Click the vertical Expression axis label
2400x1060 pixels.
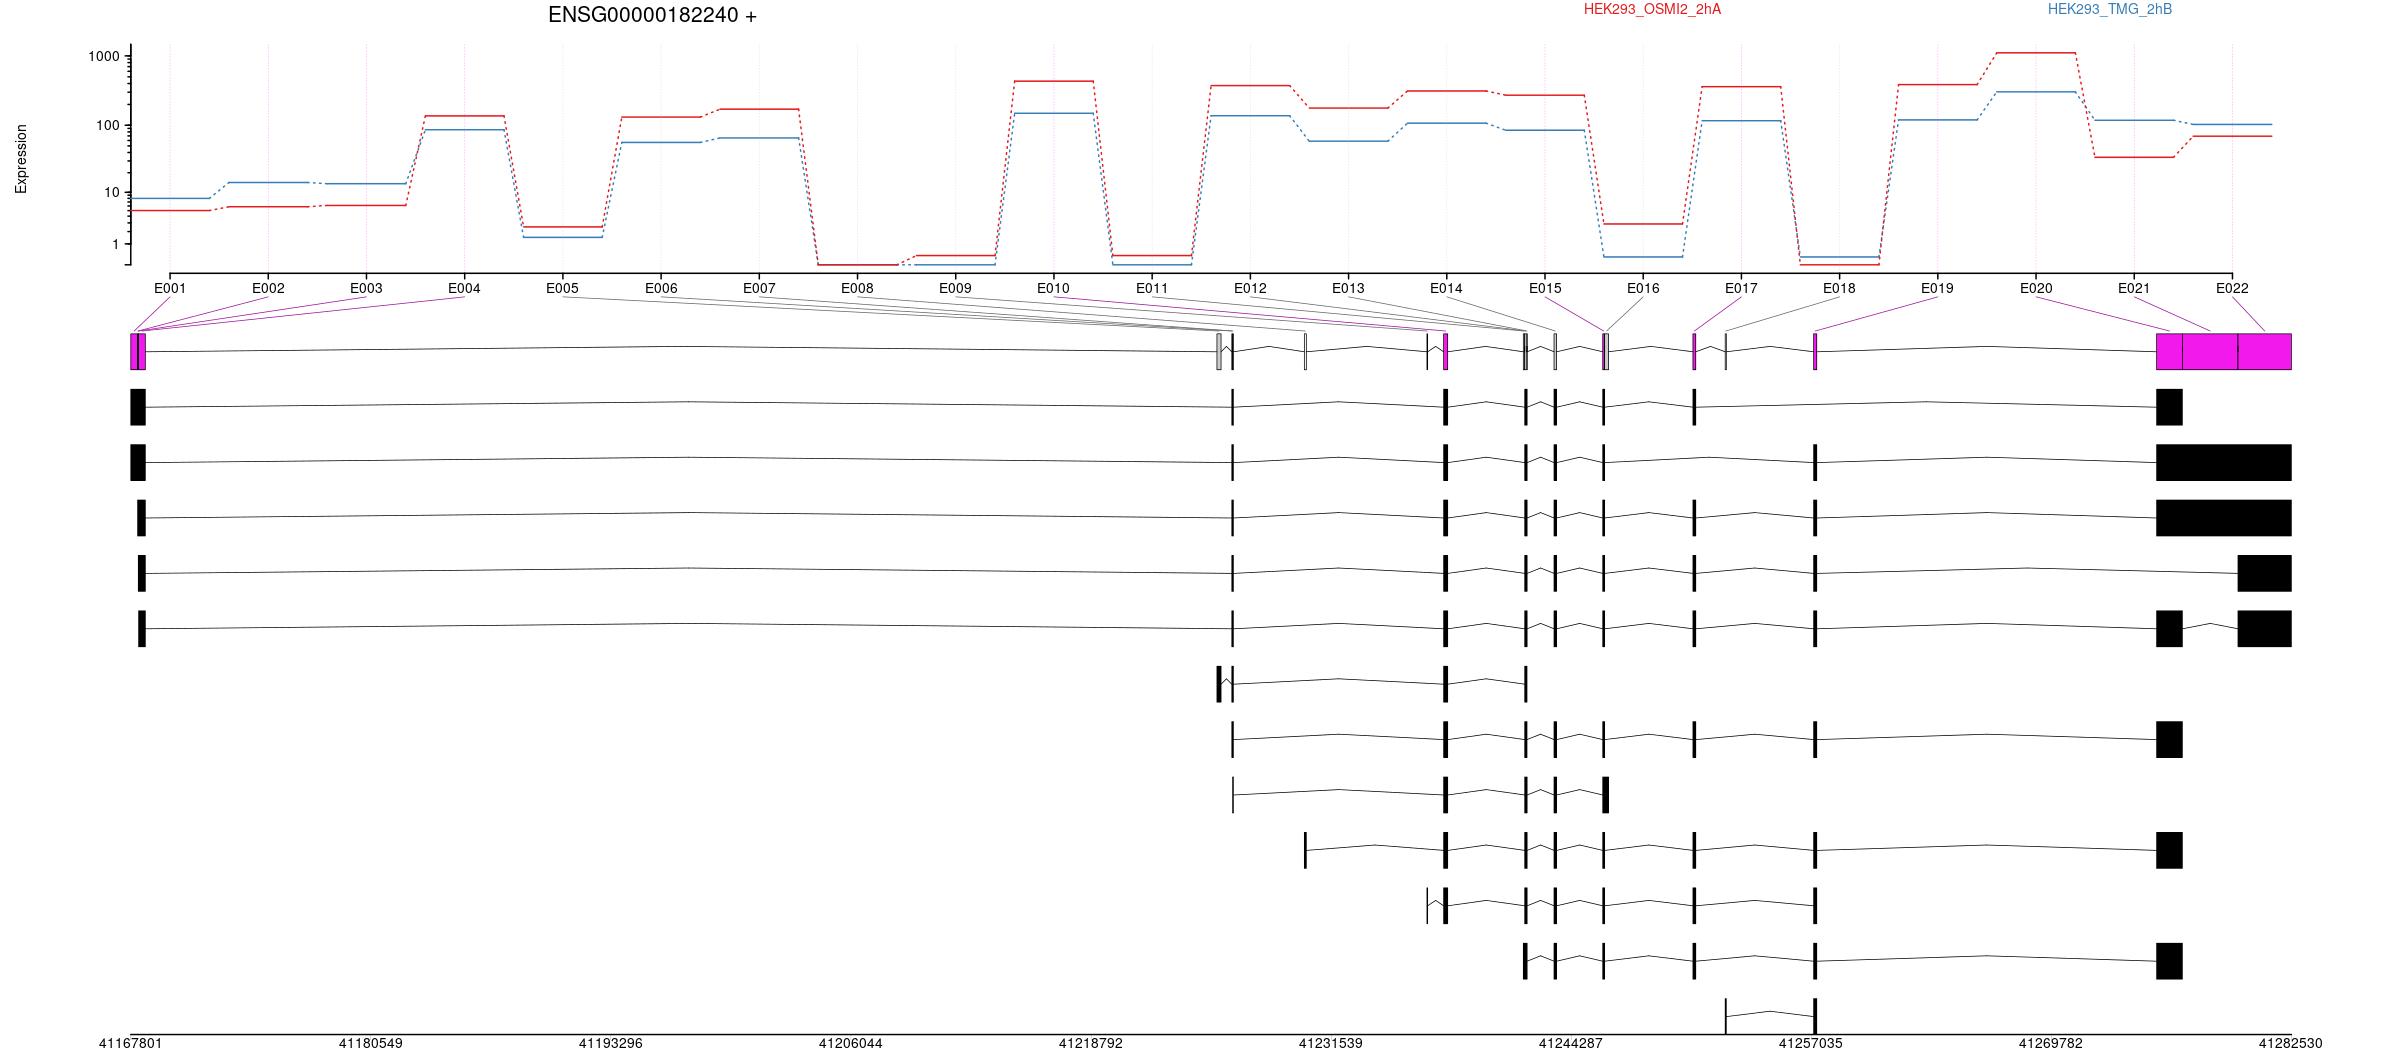coord(21,158)
